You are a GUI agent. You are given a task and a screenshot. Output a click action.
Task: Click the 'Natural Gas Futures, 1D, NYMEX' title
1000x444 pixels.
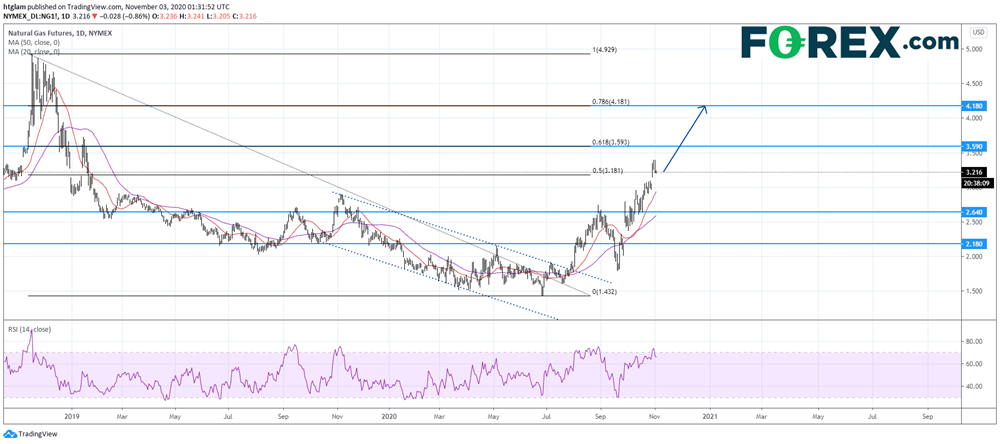click(x=61, y=32)
